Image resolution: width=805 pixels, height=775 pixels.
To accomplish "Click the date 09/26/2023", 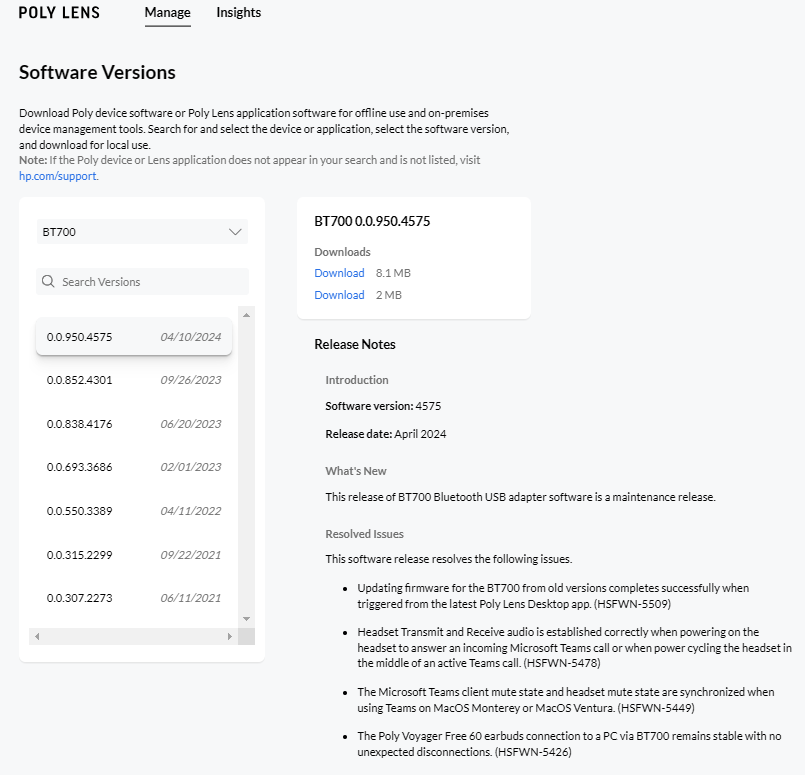I will 190,380.
